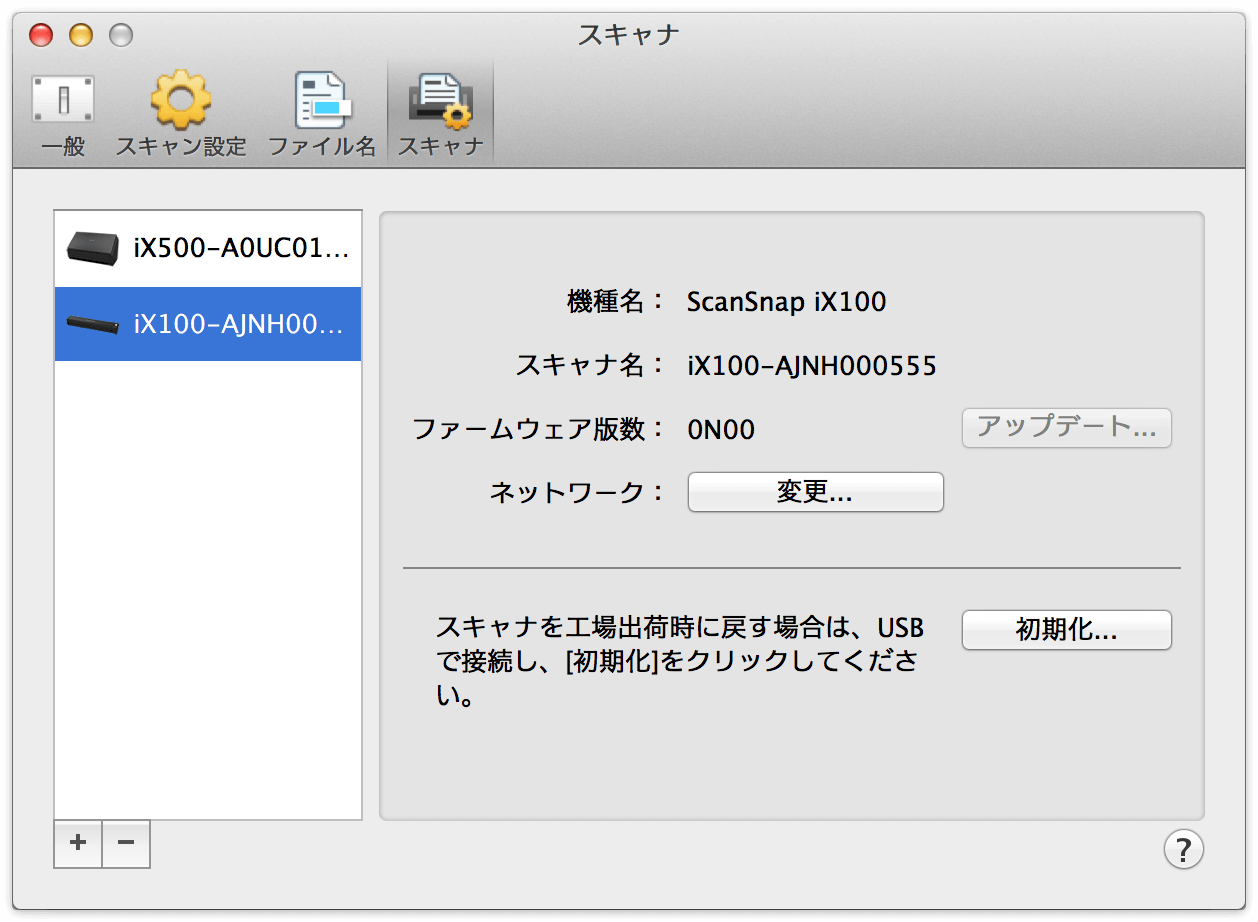Viewport: 1258px width, 922px height.
Task: Click the ネットワーク label
Action: [577, 492]
